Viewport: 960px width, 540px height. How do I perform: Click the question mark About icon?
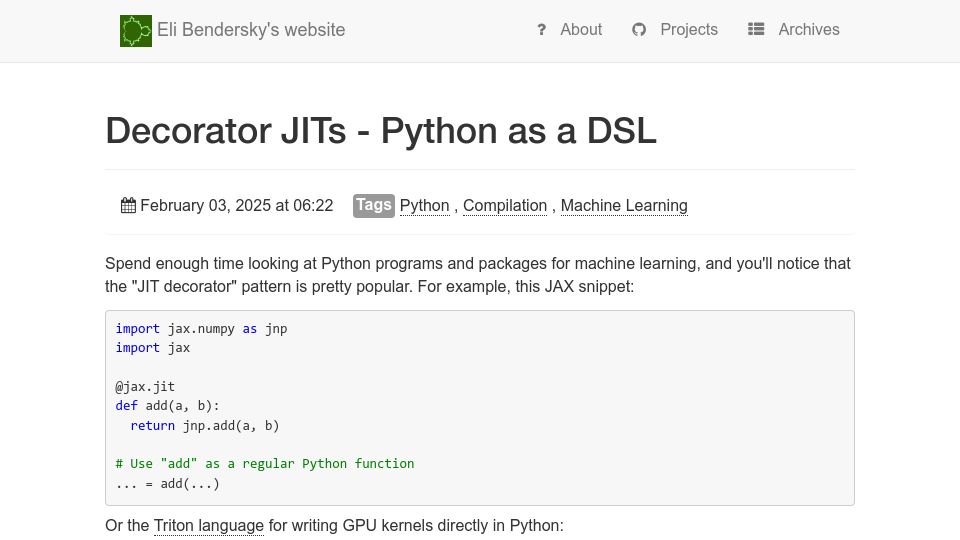[x=541, y=29]
